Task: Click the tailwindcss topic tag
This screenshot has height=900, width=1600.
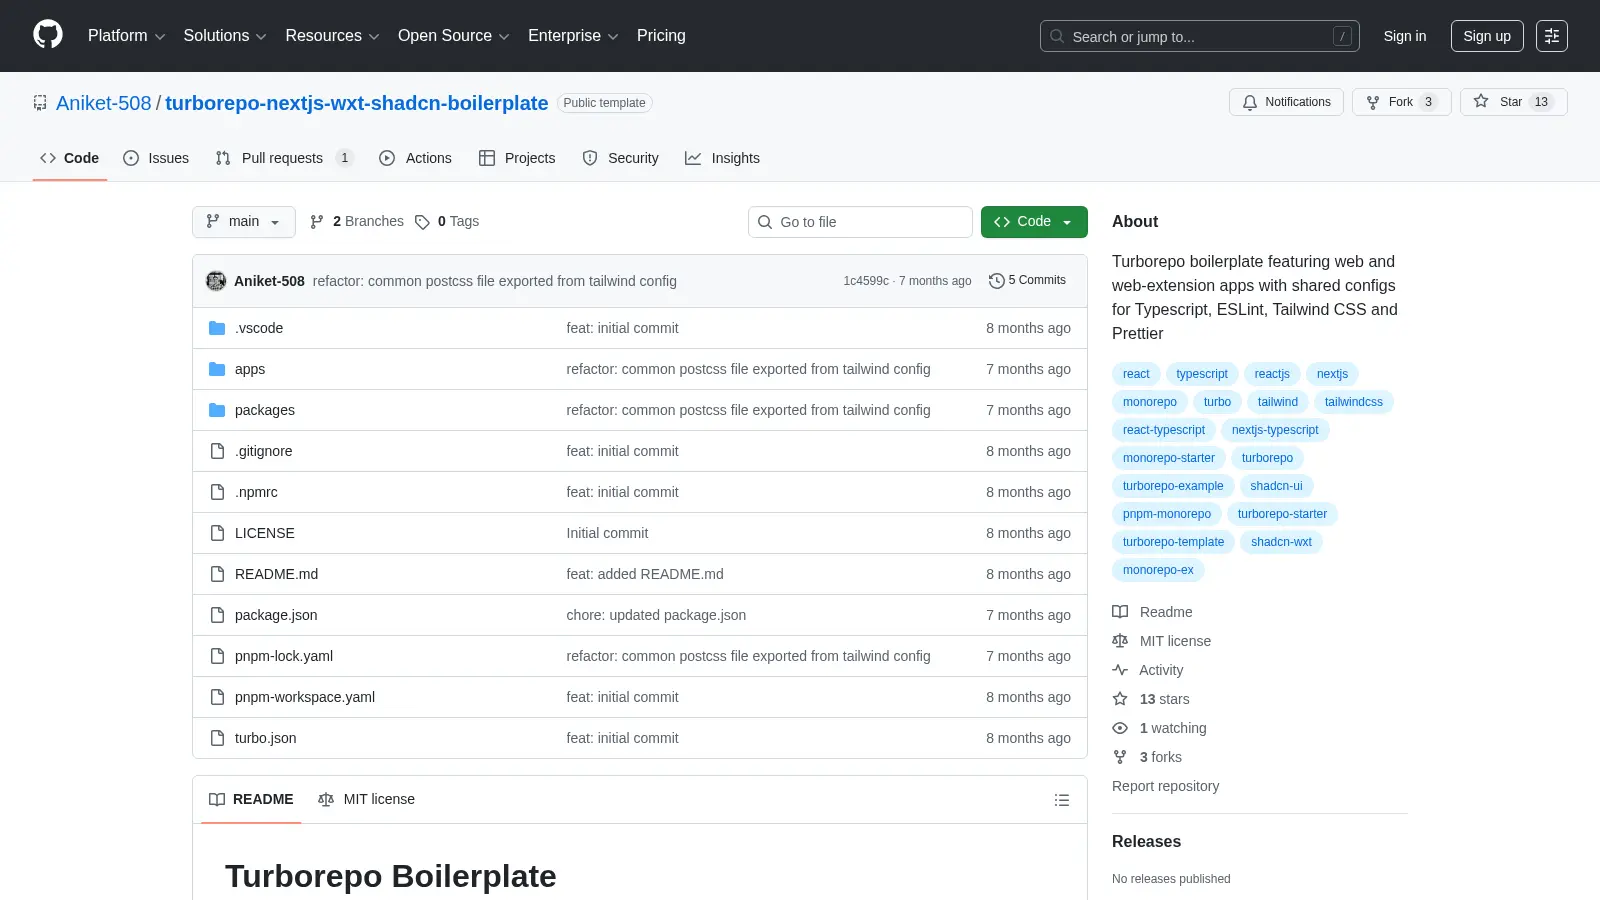Action: 1353,402
